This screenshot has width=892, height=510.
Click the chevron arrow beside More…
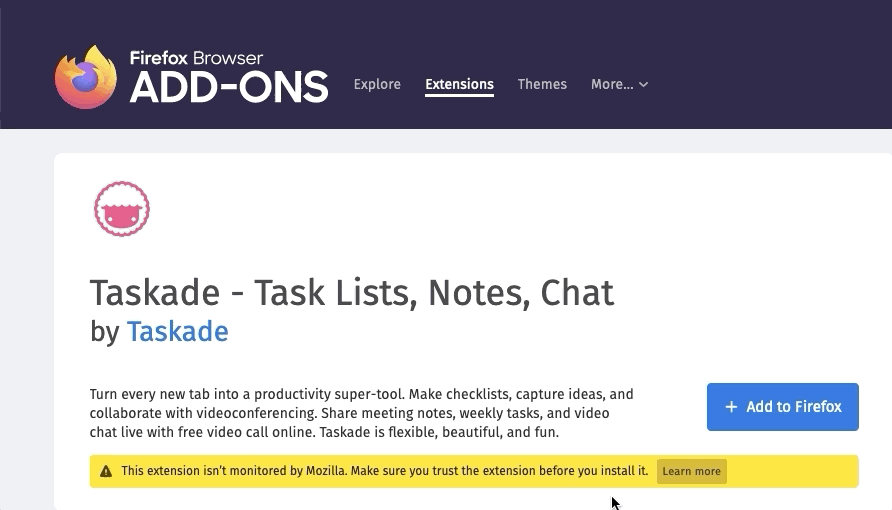point(644,85)
